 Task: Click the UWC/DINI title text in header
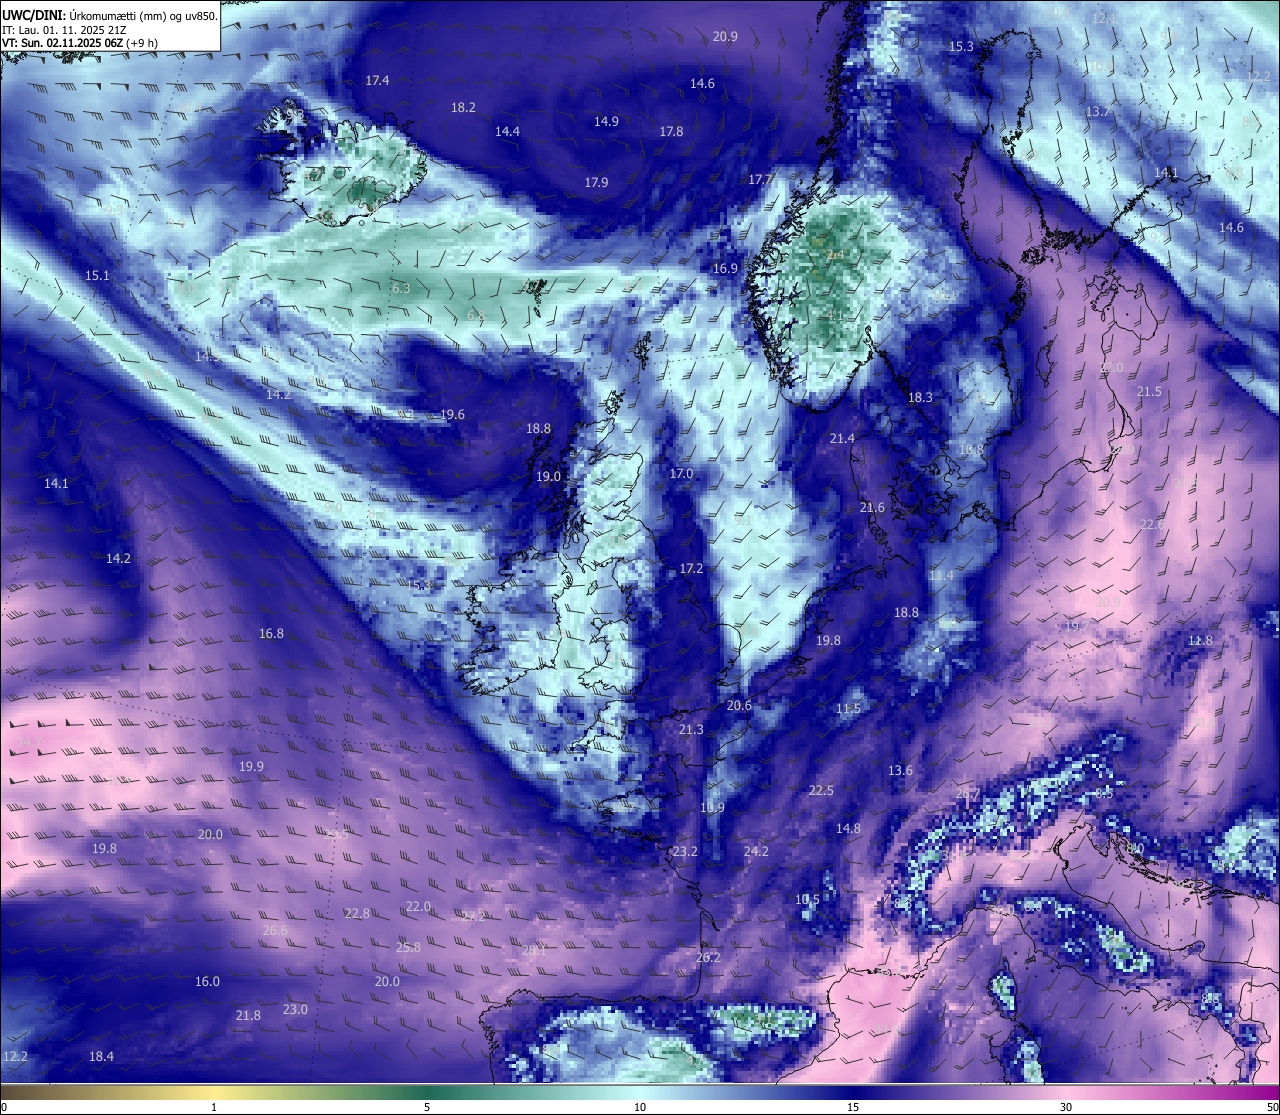[x=109, y=16]
